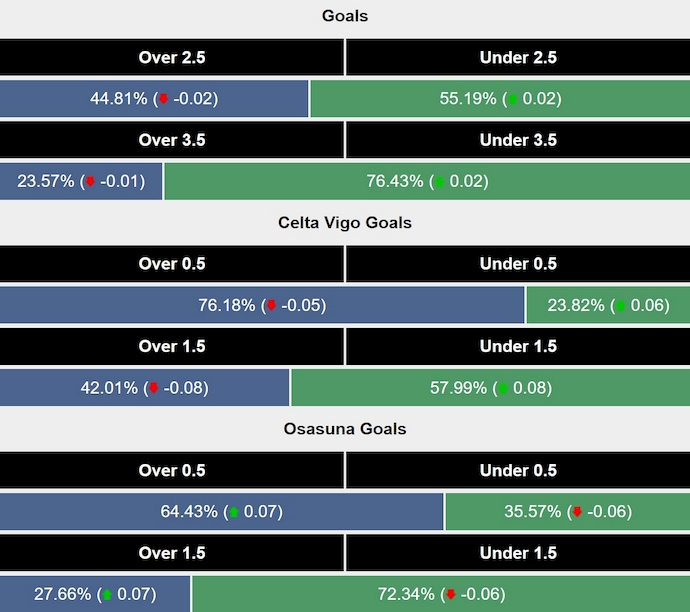Image resolution: width=690 pixels, height=612 pixels.
Task: Click the green 57.99% Celta Vigo bar
Action: [490, 388]
